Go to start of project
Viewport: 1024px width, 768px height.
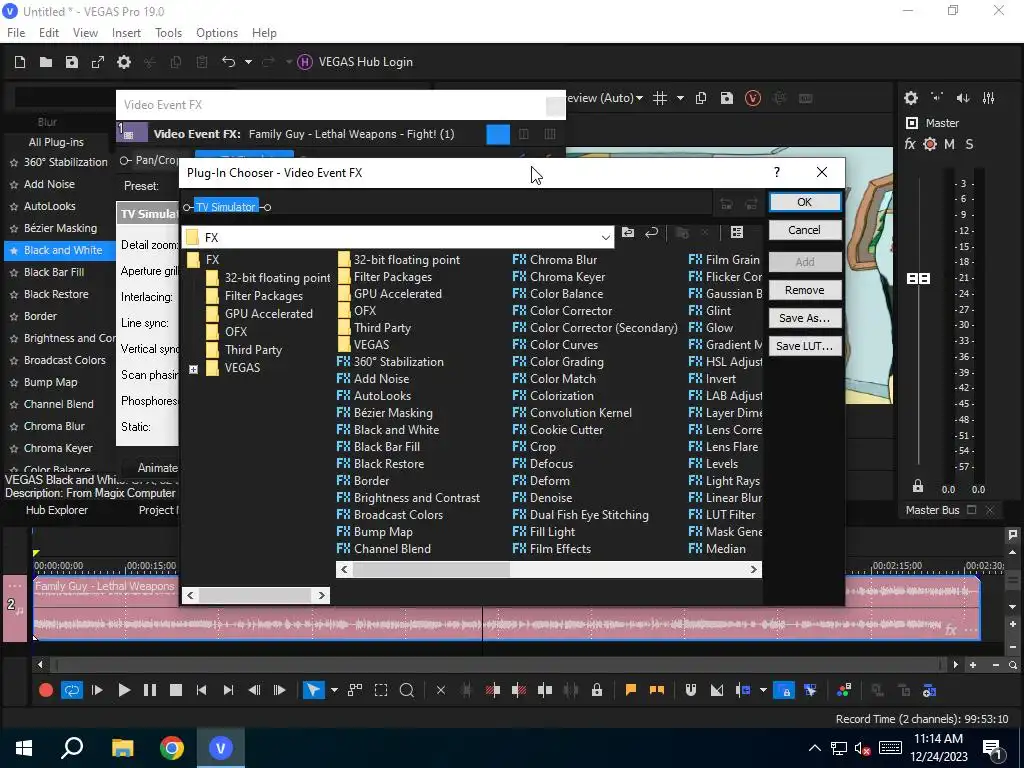click(202, 690)
